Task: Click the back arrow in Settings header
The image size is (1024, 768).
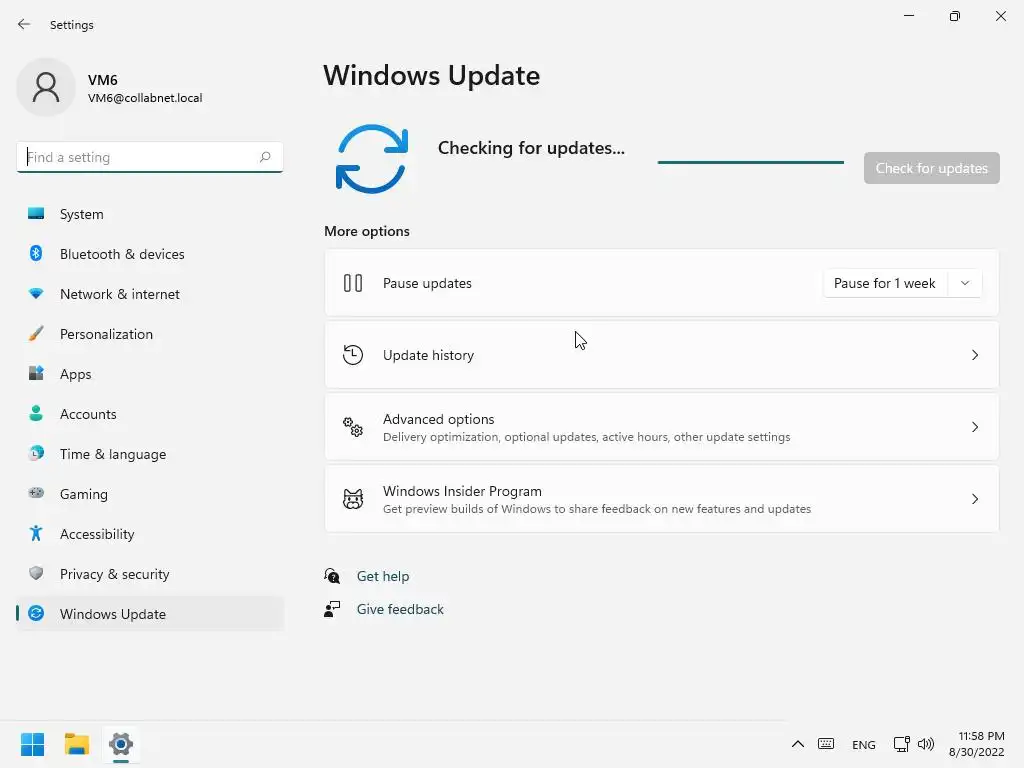Action: (24, 24)
